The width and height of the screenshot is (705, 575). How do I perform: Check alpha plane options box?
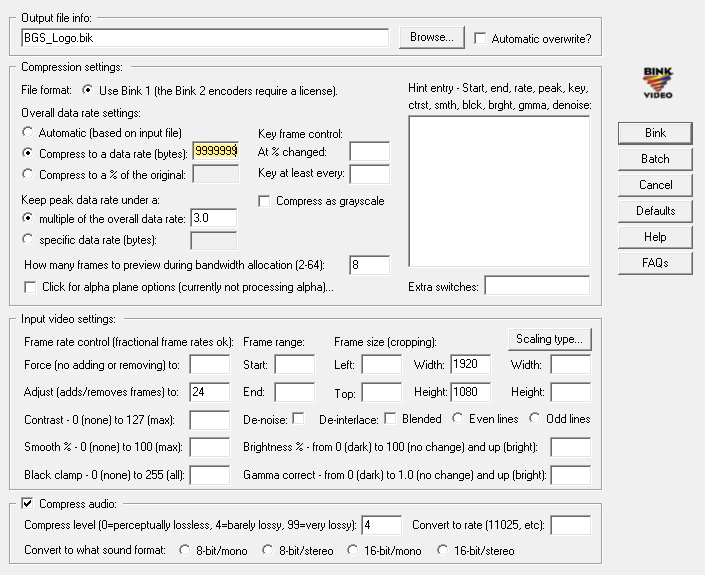tap(30, 287)
